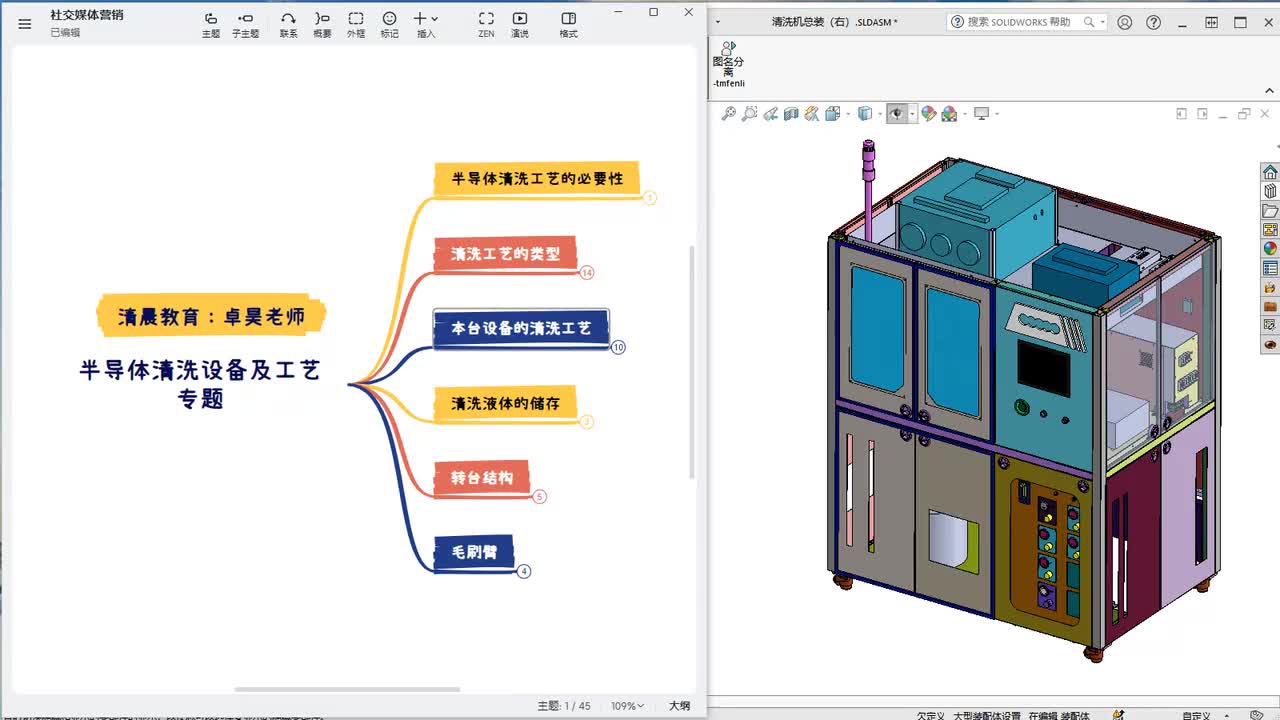Viewport: 1280px width, 720px height.
Task: Click the SolidWorks search magnifier icon
Action: 1089,22
